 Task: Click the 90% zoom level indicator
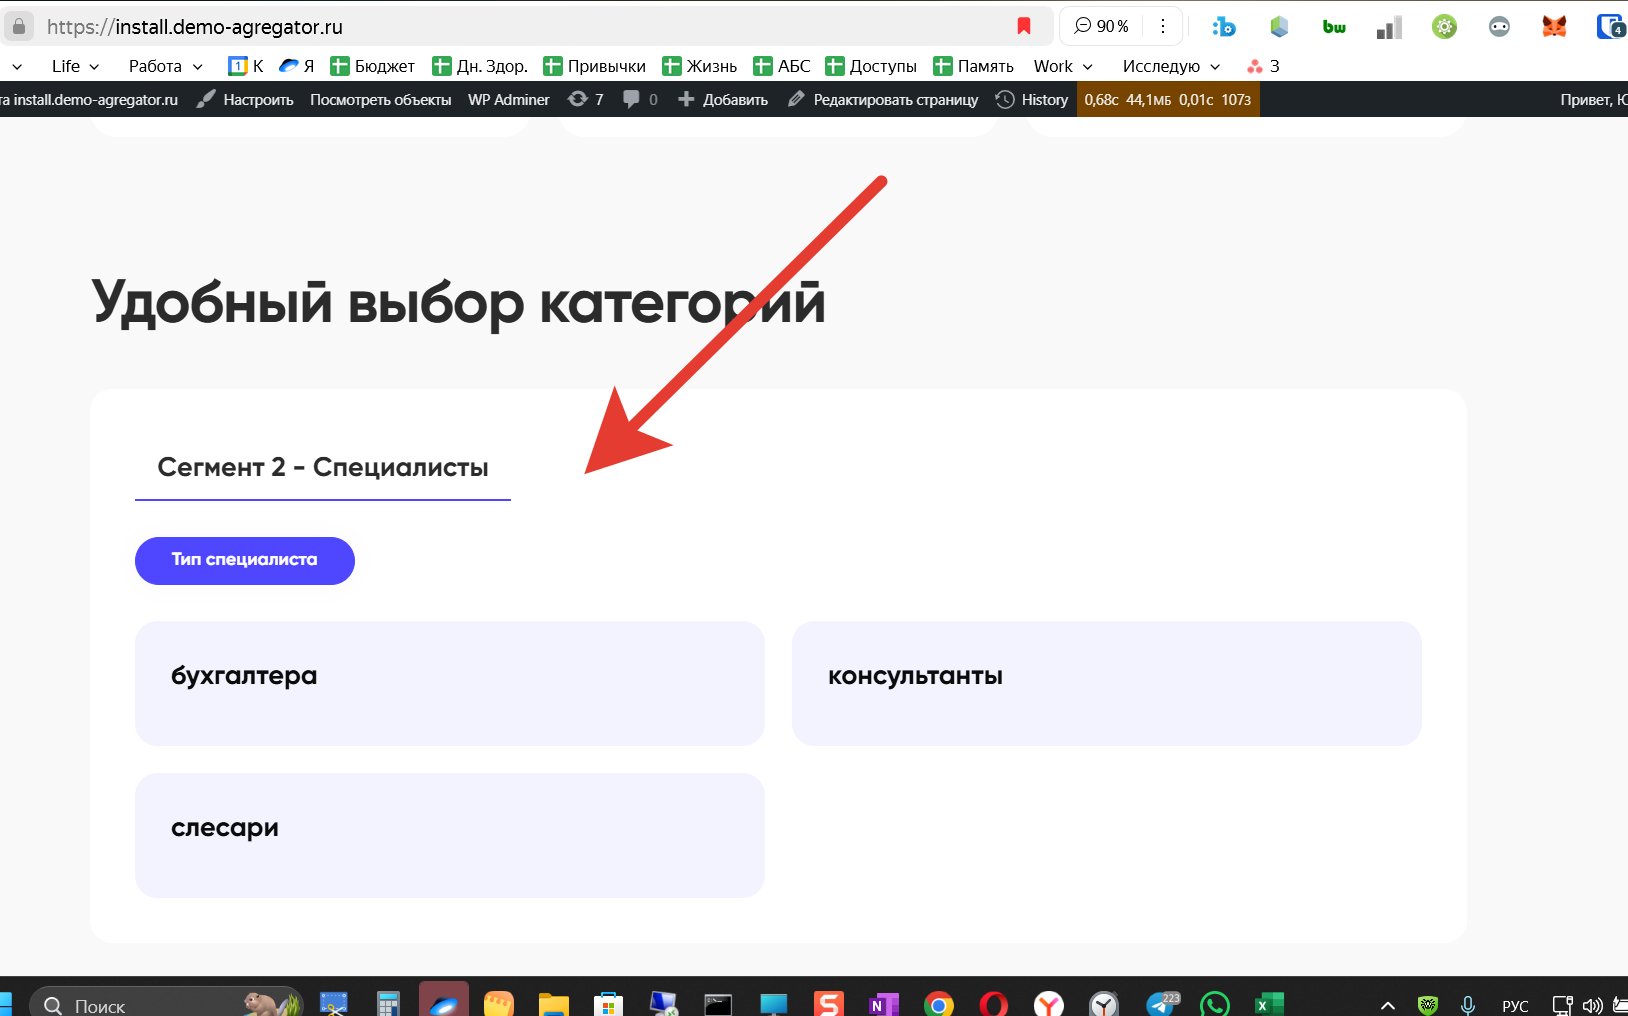tap(1101, 26)
